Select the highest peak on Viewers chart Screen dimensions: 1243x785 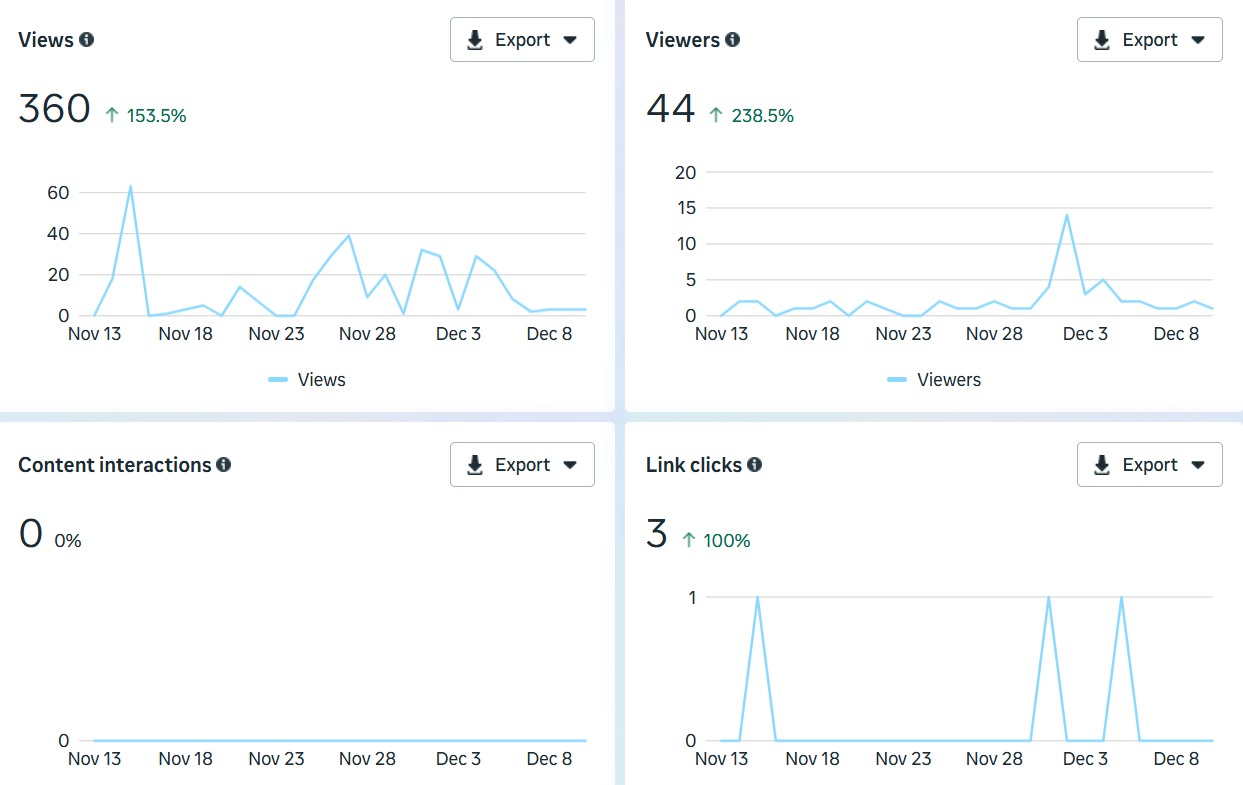[1067, 215]
